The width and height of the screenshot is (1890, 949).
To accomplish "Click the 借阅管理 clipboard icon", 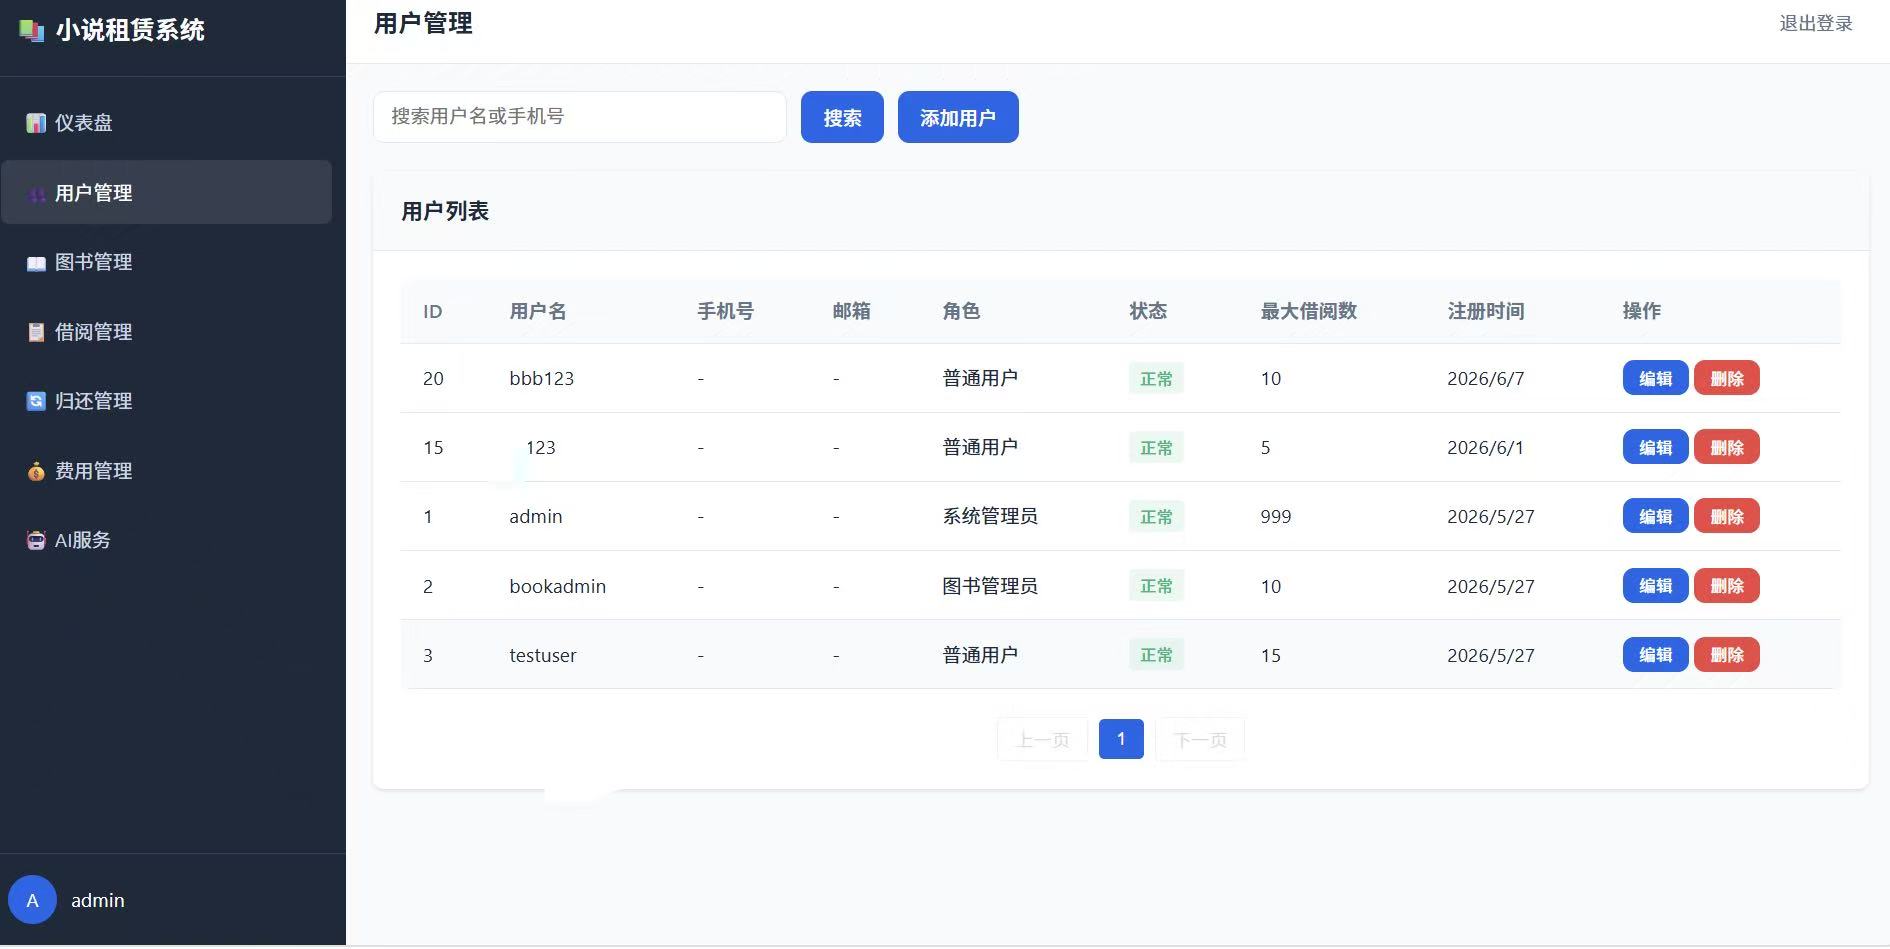I will point(36,332).
